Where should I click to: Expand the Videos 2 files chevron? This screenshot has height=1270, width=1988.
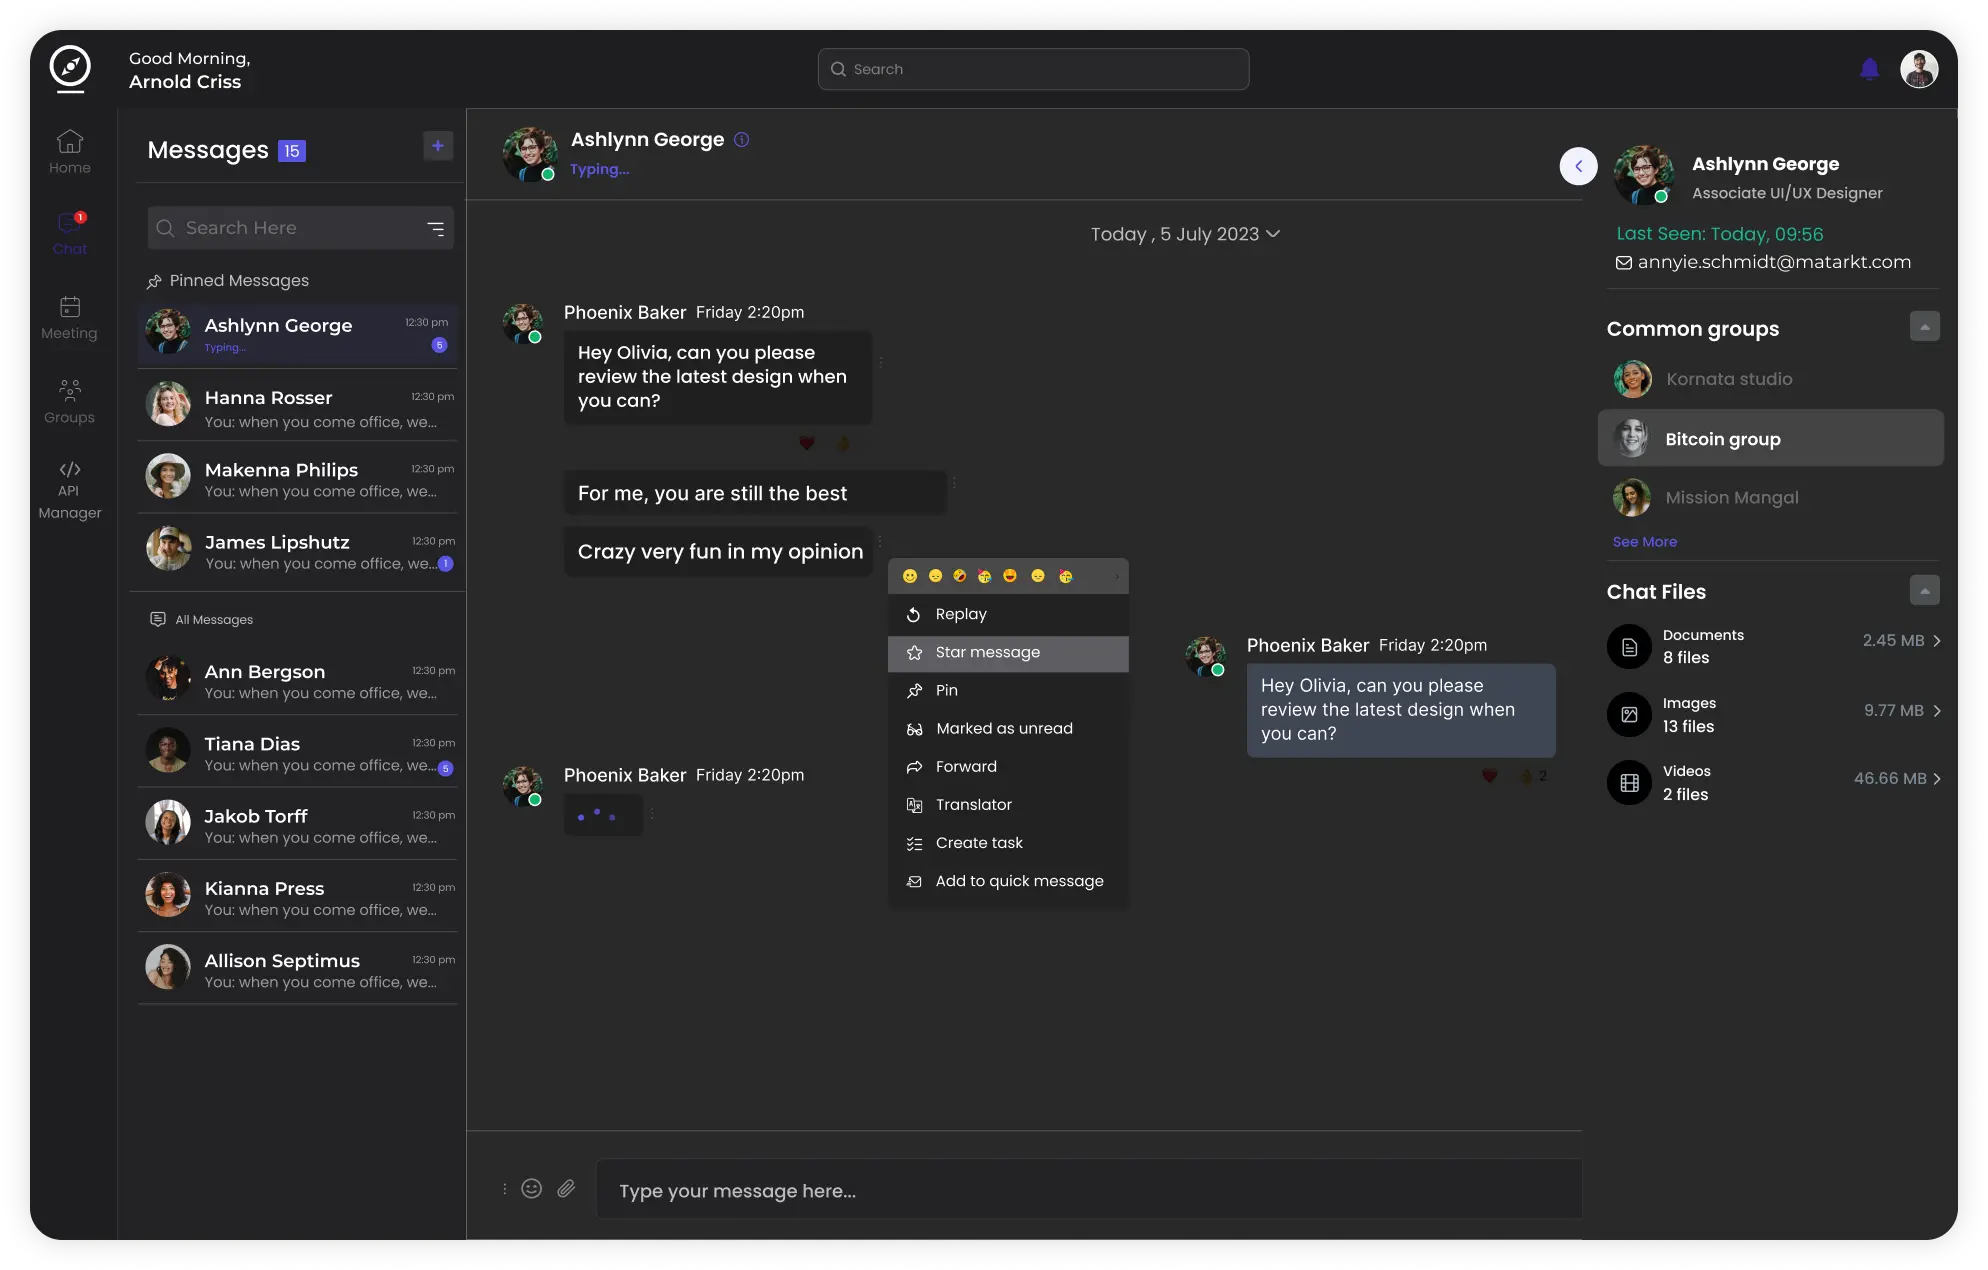pos(1937,779)
